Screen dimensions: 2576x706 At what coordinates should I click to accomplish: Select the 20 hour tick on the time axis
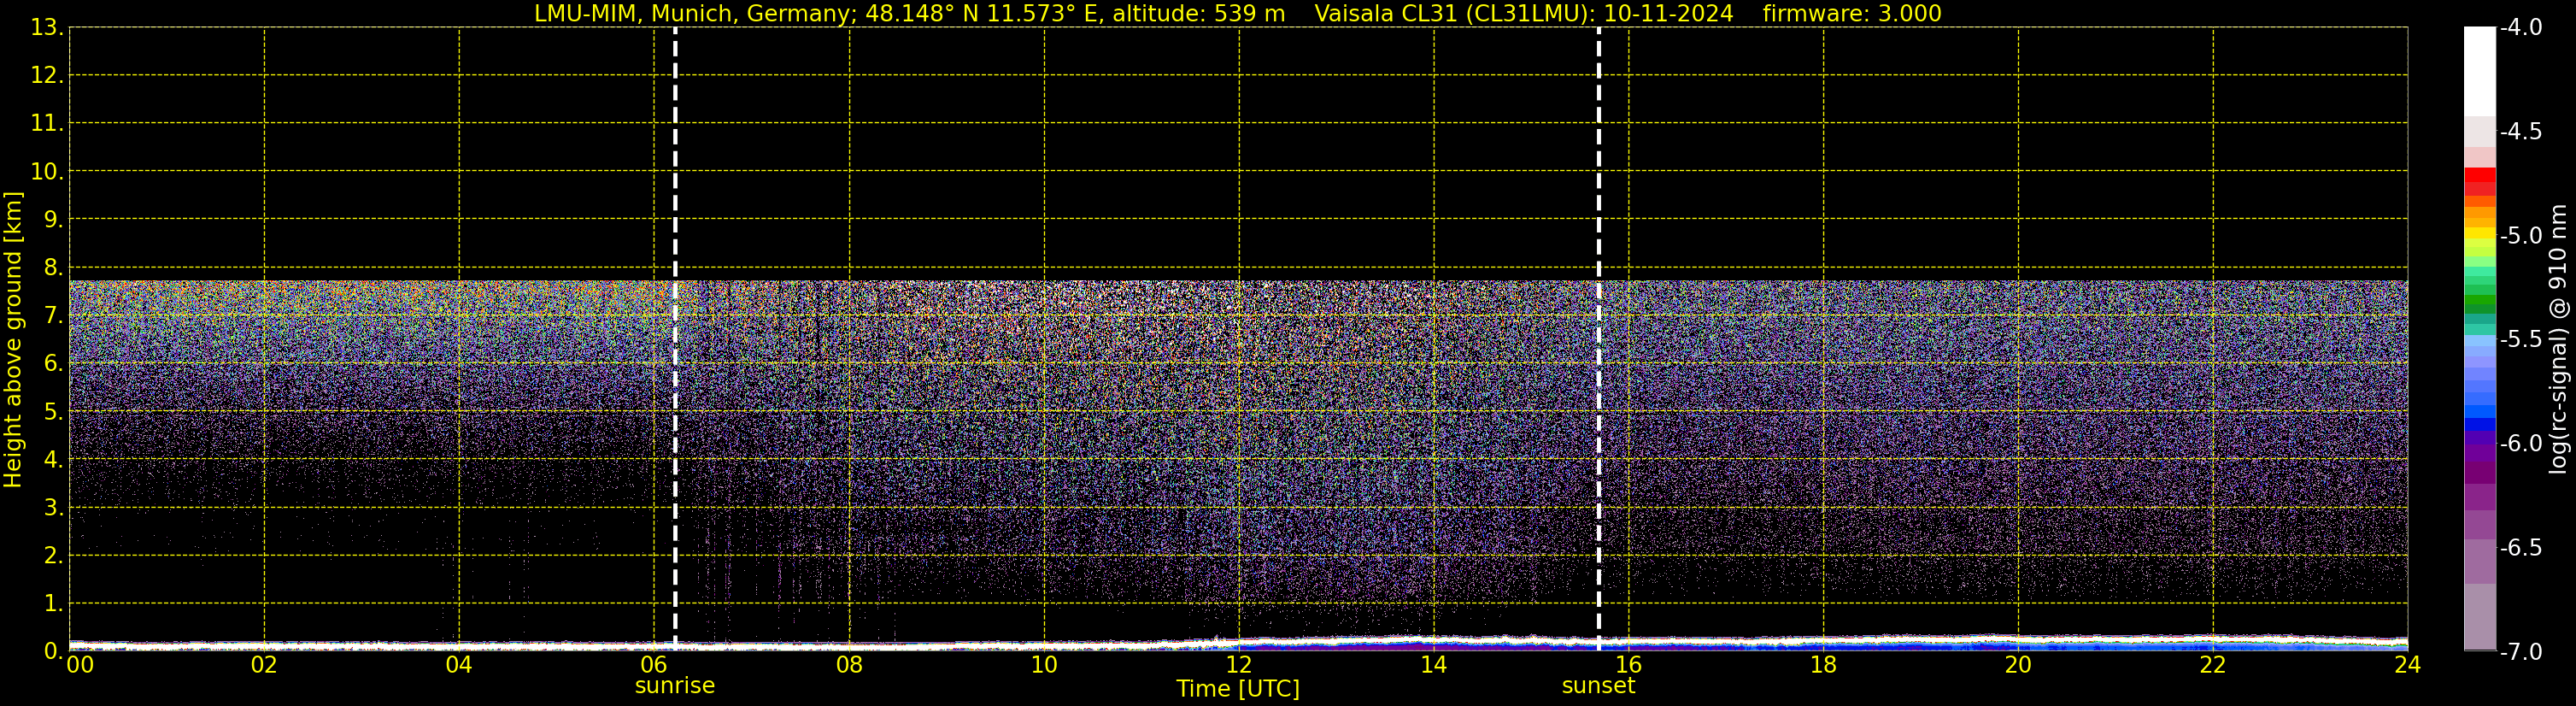point(2018,664)
